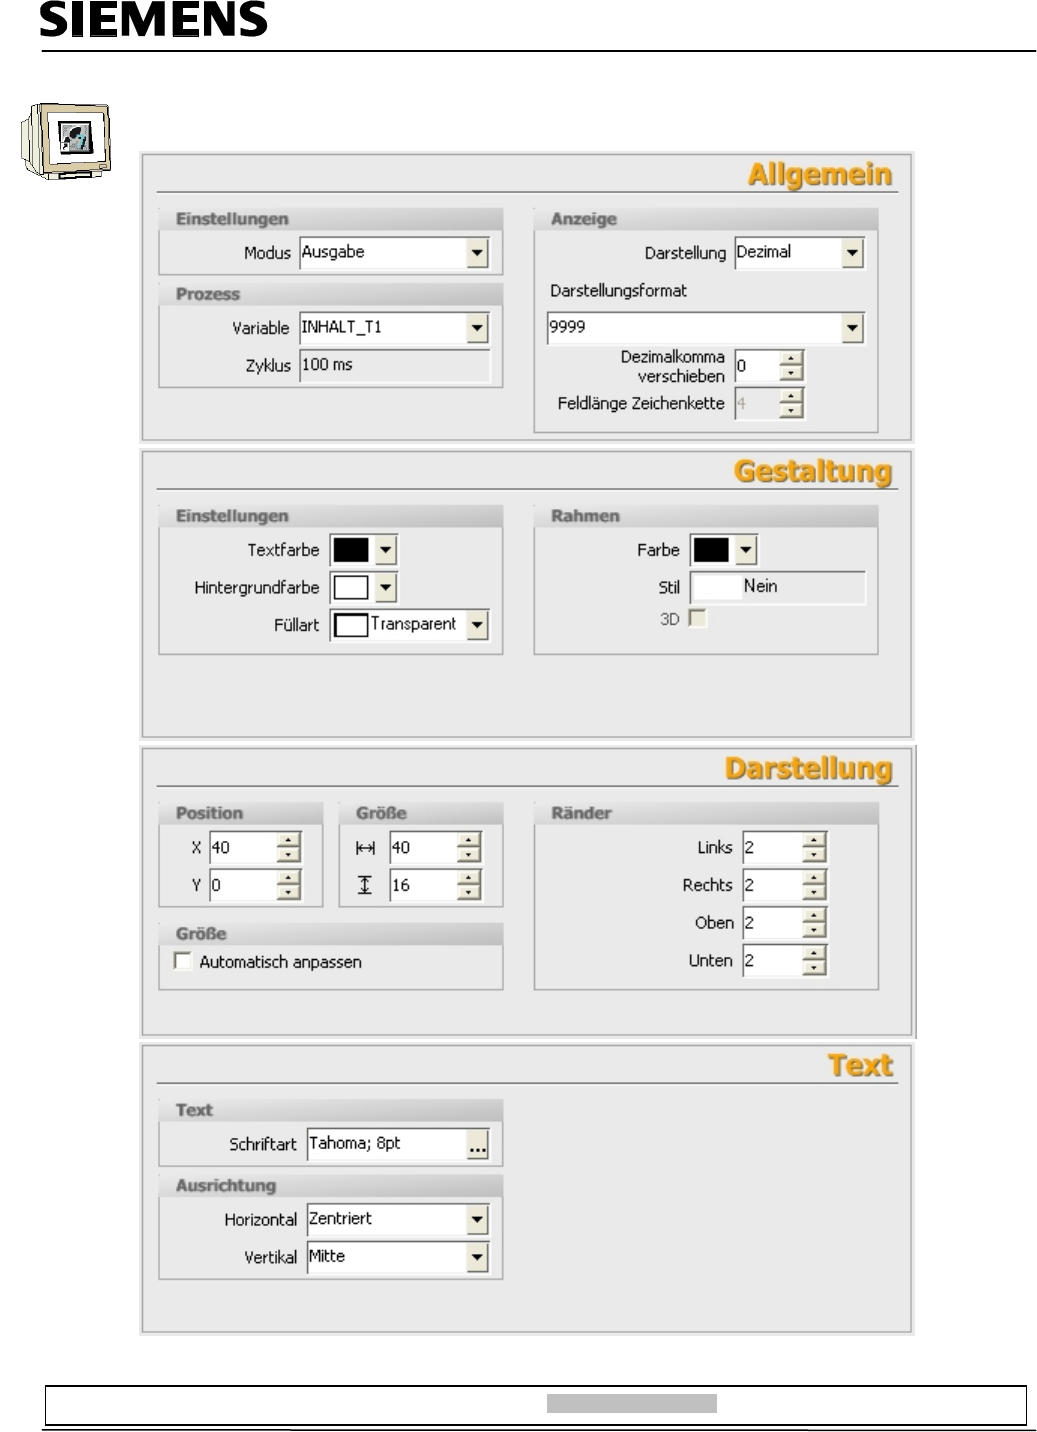Enable the Automatisch anpassen checkbox

(x=182, y=961)
